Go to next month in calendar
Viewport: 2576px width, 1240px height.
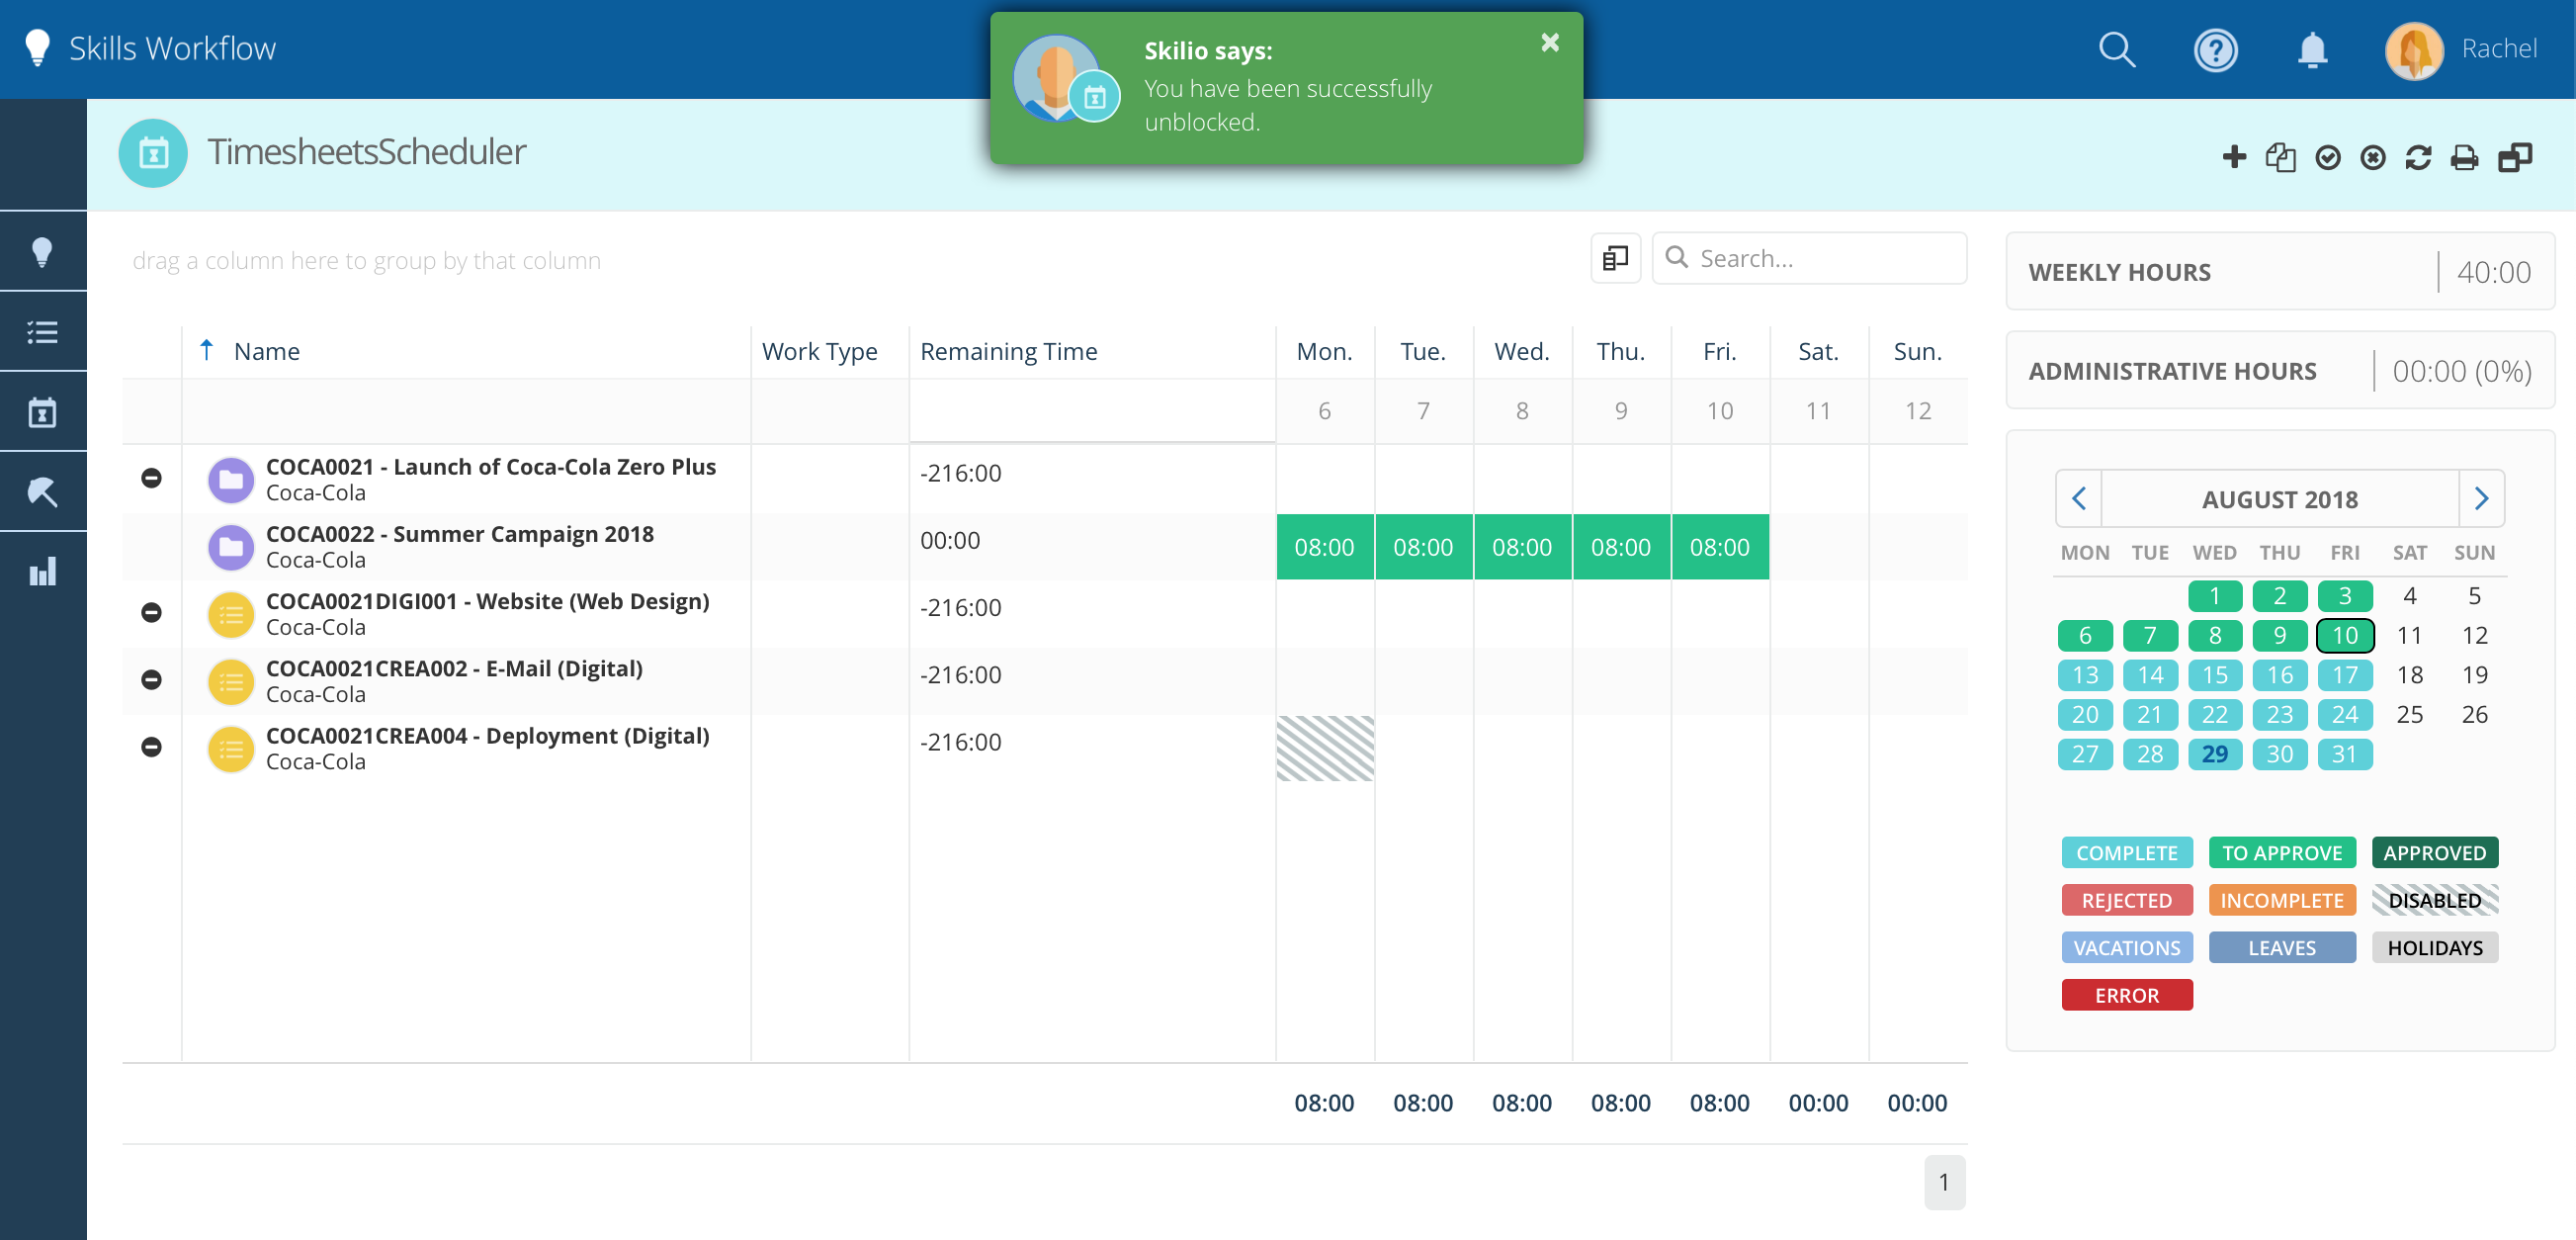coord(2481,498)
